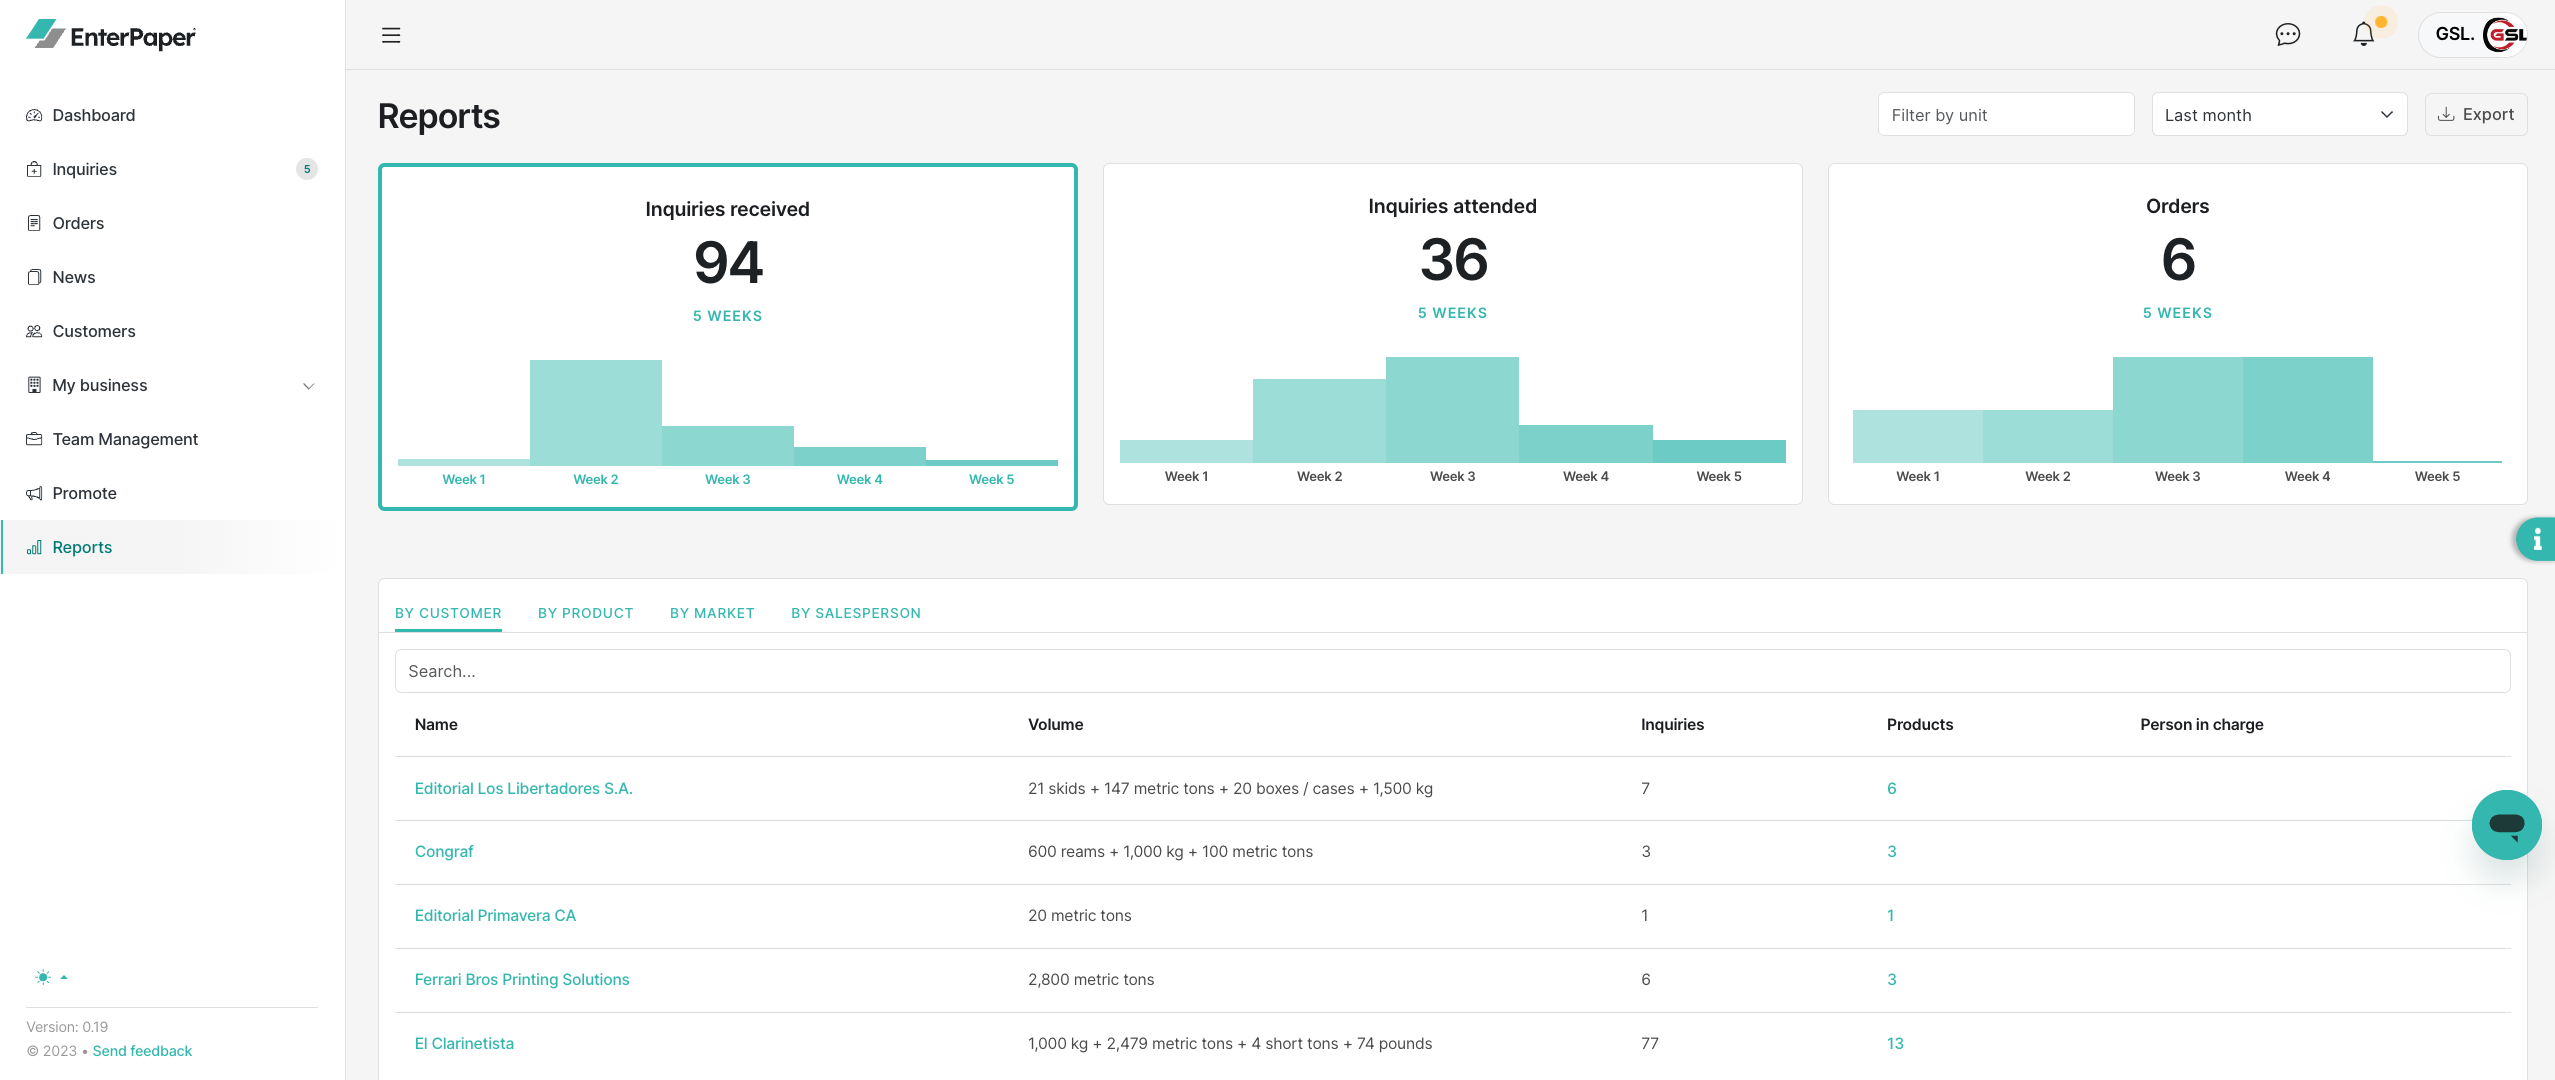Screen dimensions: 2555x1080
Task: Click the Reports bar chart icon
Action: coord(34,547)
